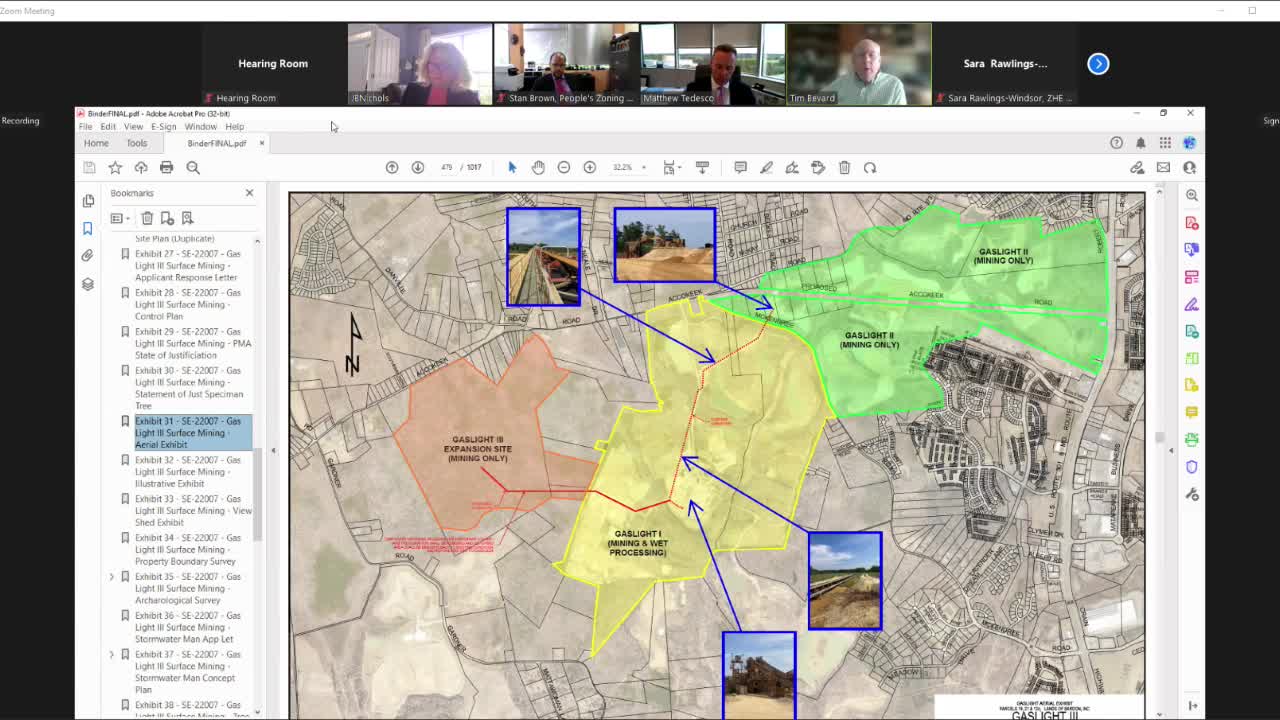Zoom in with the plus icon

coord(590,168)
